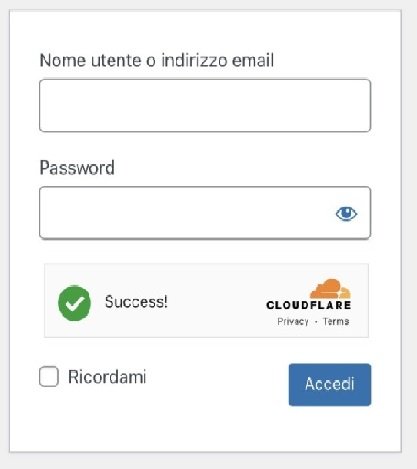Click the gray page background outside the form
The height and width of the screenshot is (469, 417).
[409, 233]
